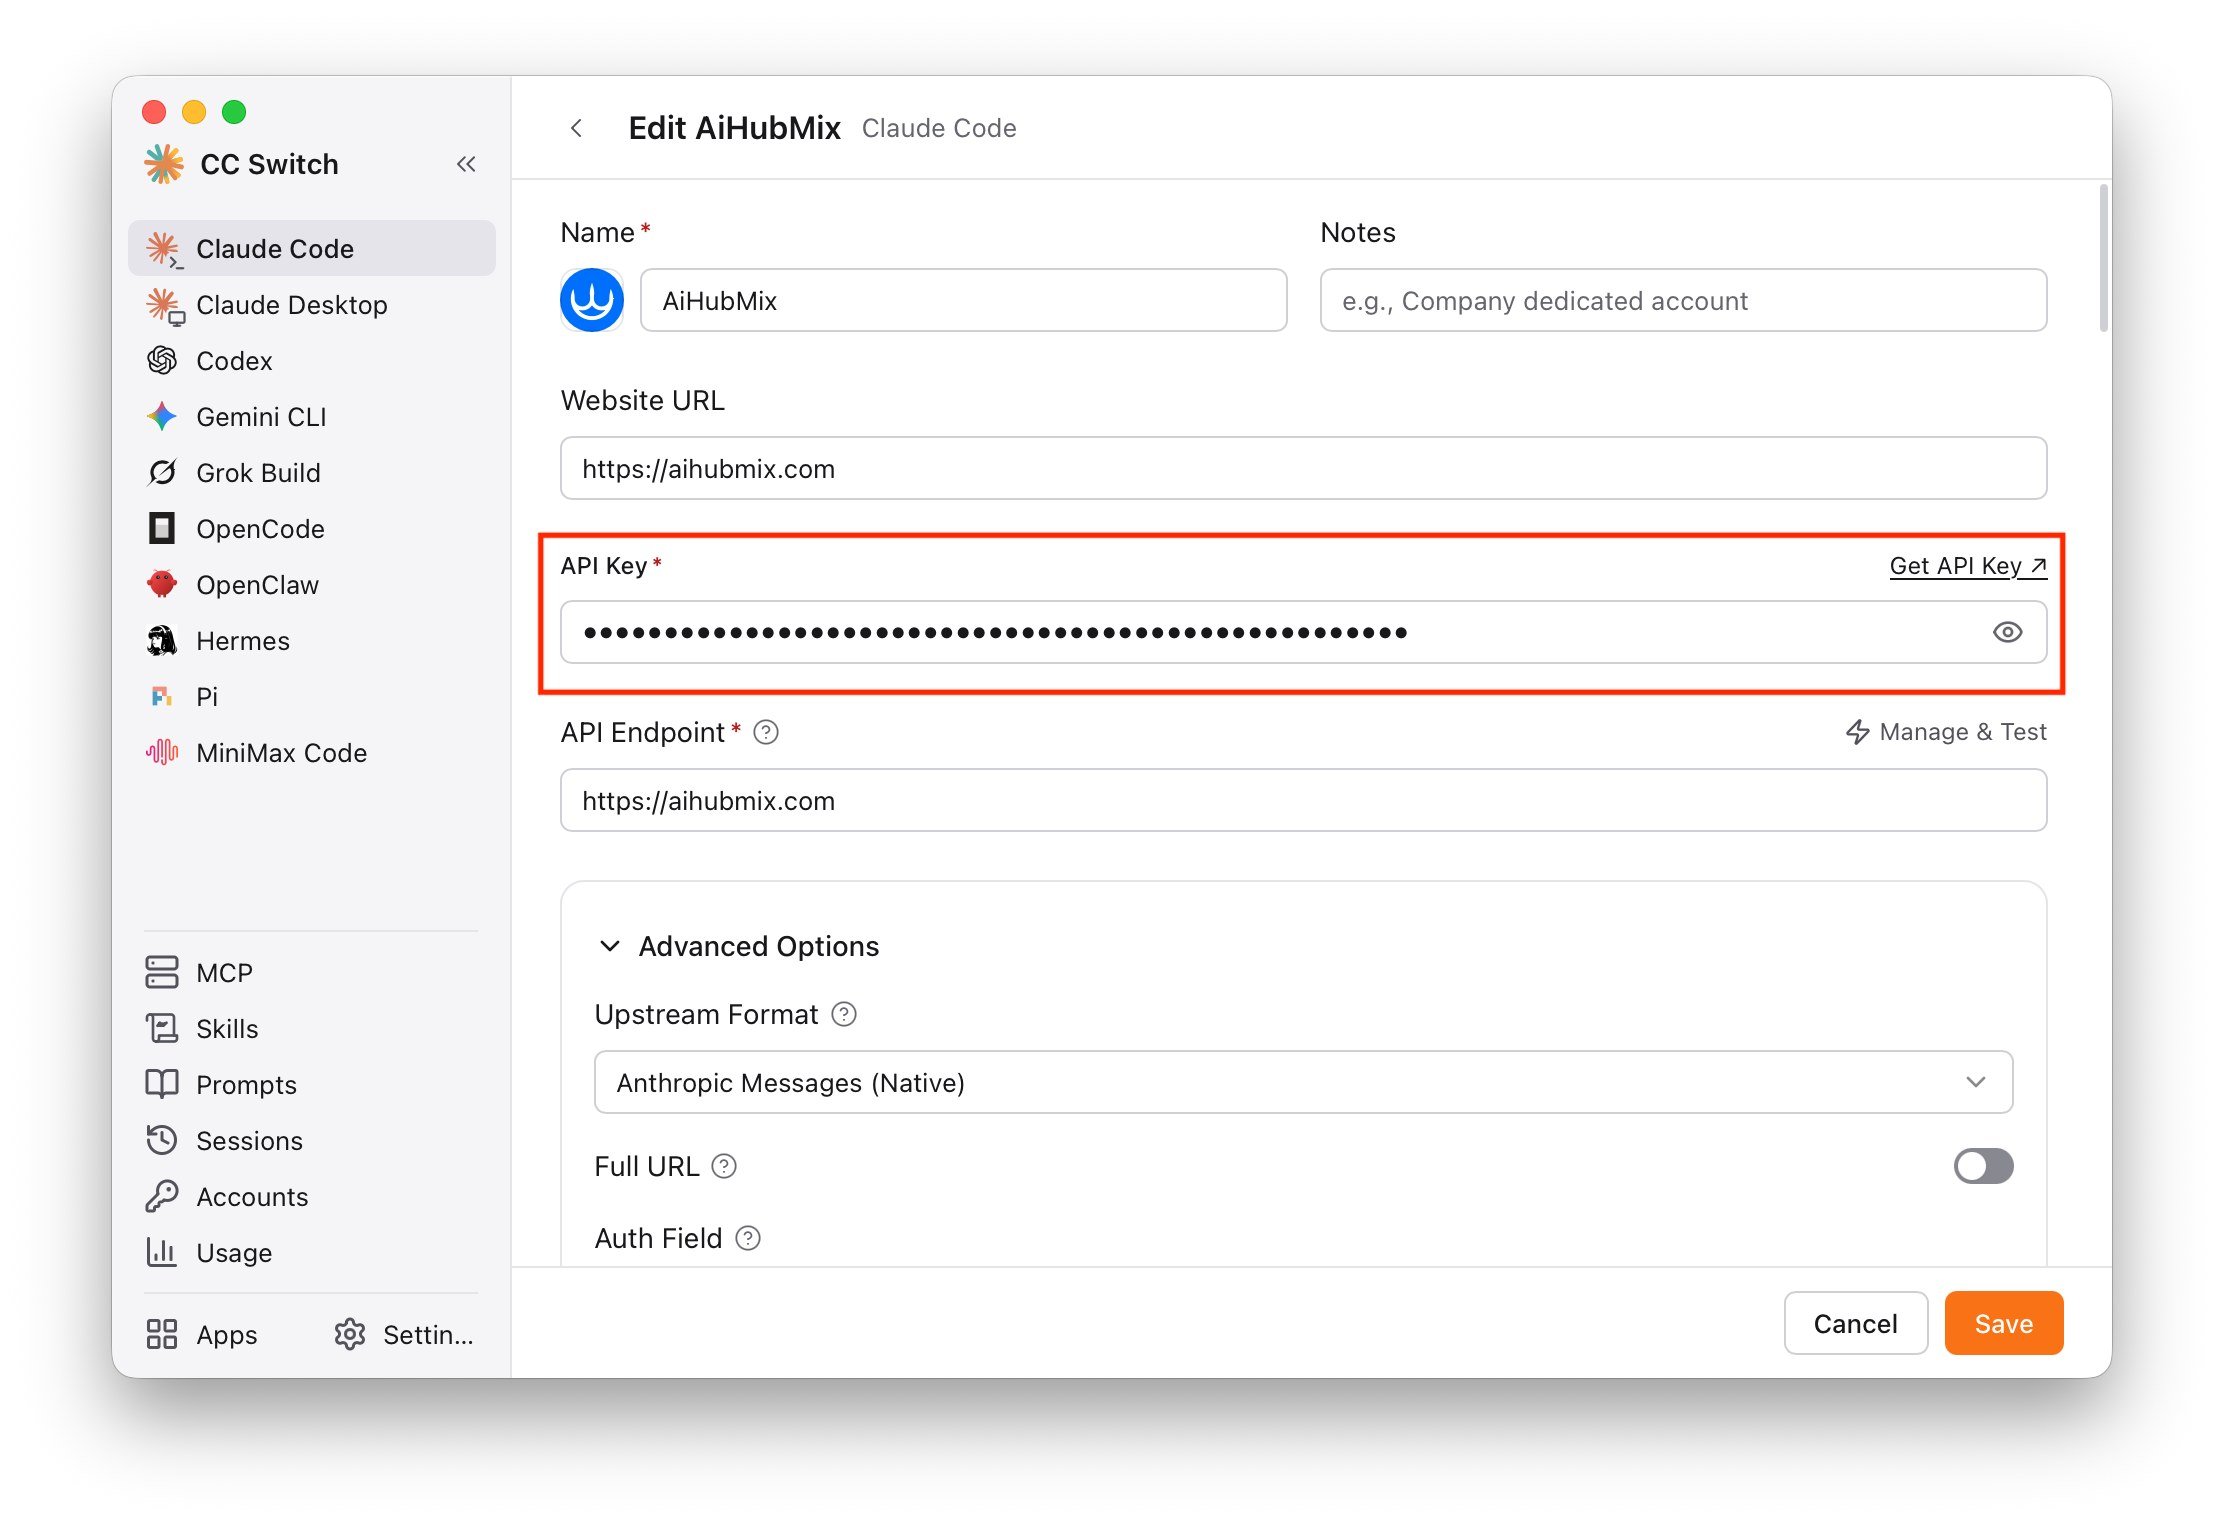Click the Accounts key icon

click(x=162, y=1196)
